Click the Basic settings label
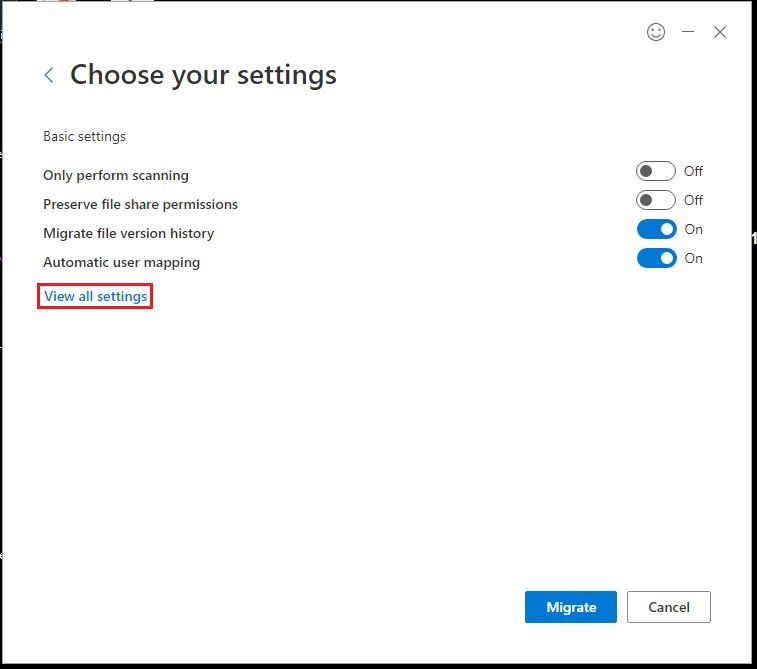 pos(84,137)
